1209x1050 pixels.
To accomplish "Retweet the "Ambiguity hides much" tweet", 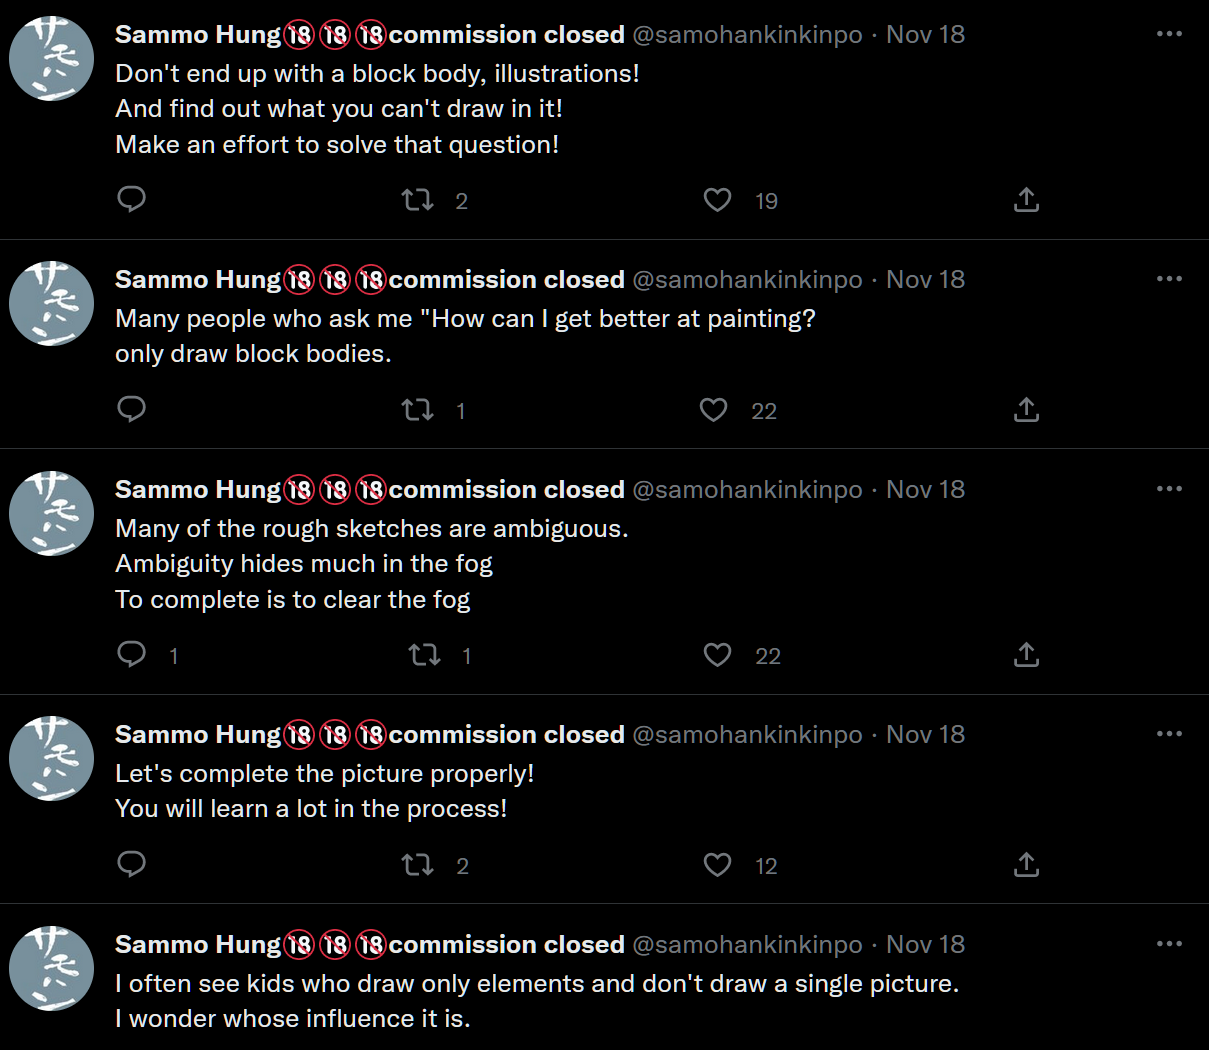I will click(424, 655).
